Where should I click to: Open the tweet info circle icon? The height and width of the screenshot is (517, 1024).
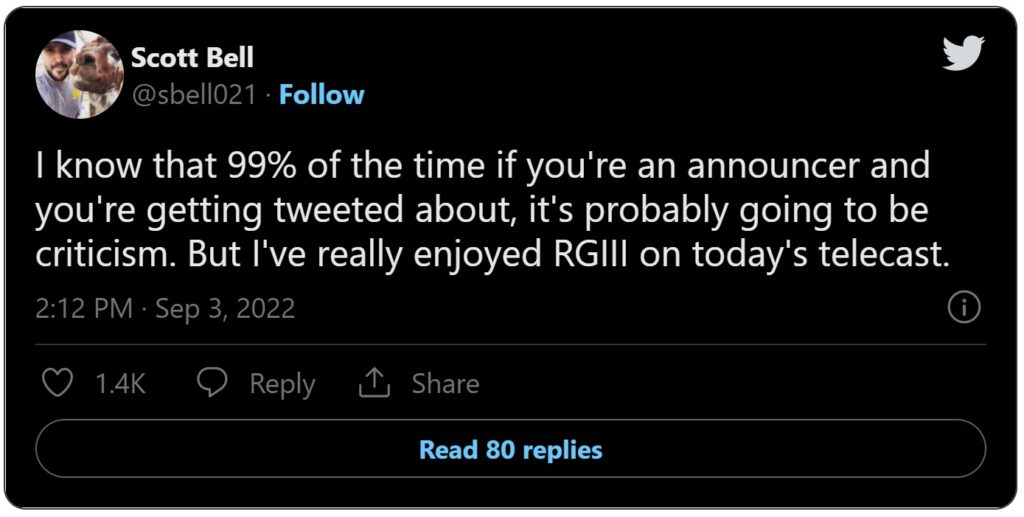(964, 308)
